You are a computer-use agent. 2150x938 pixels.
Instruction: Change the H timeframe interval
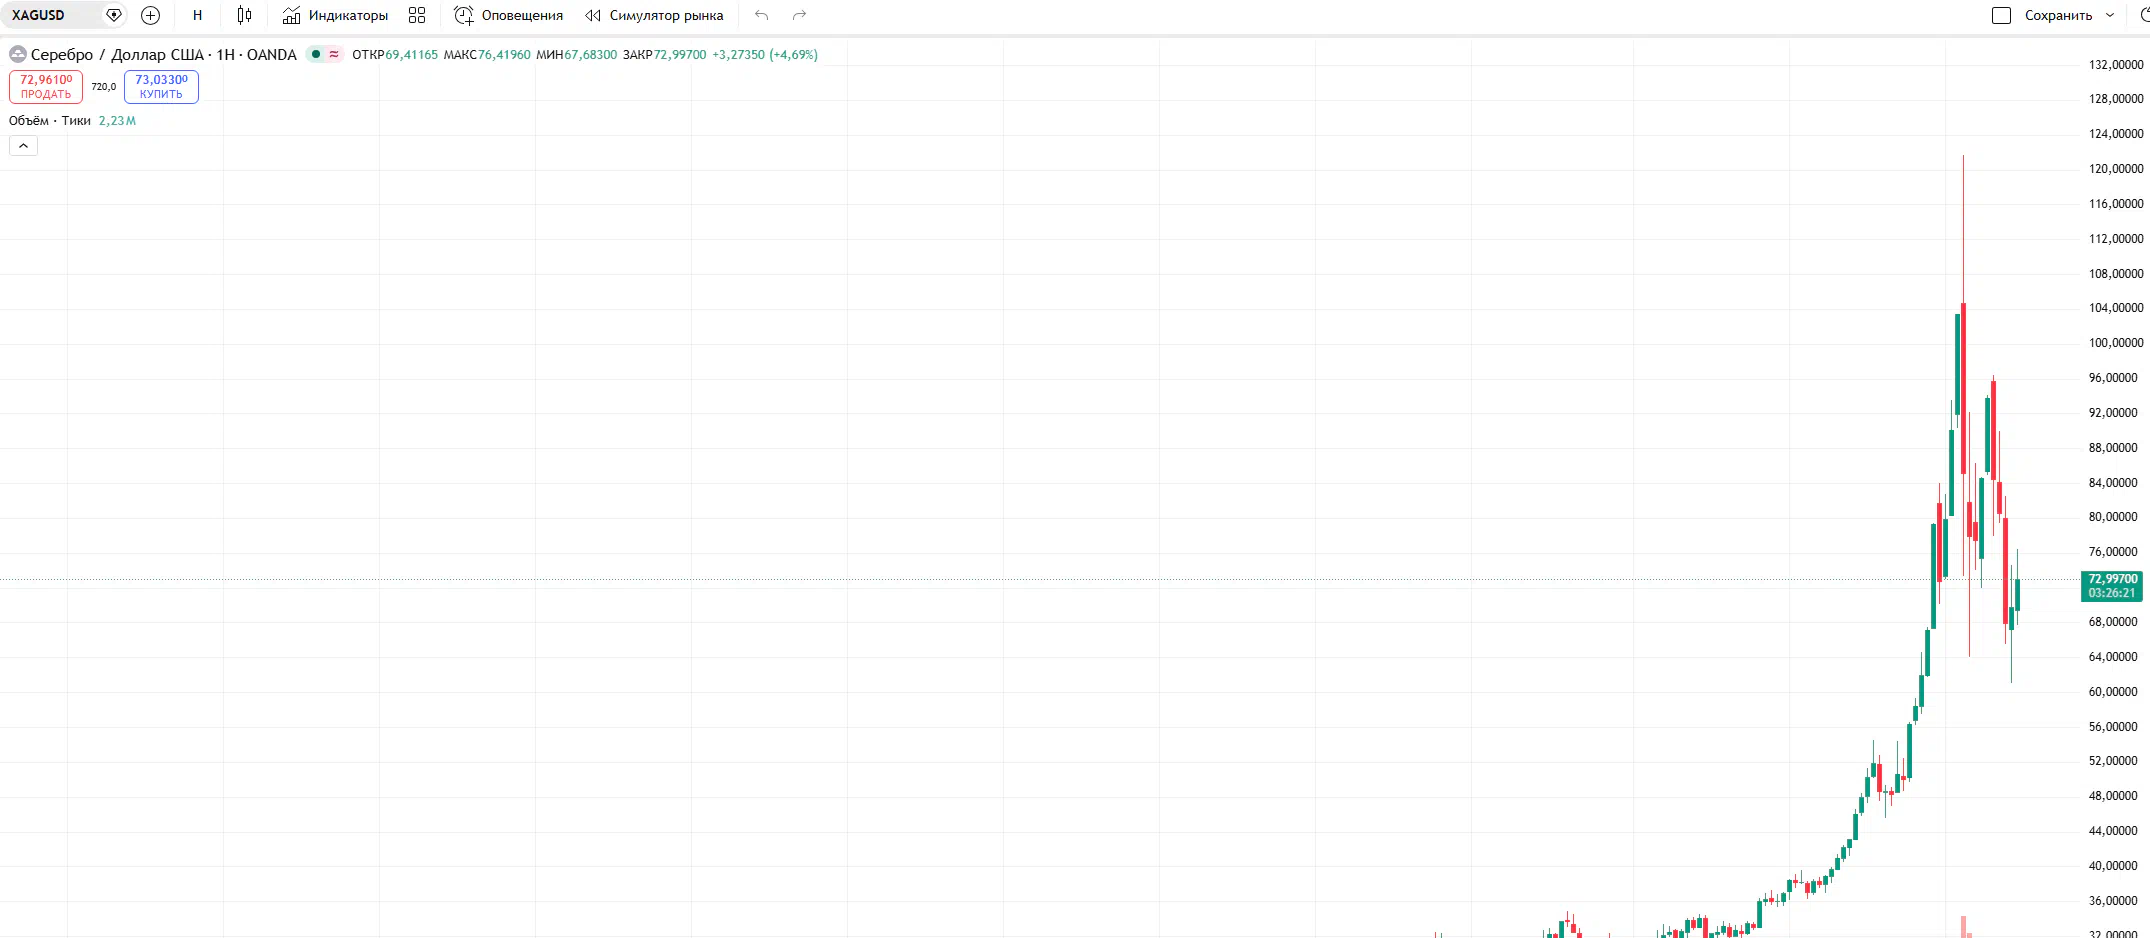point(198,15)
